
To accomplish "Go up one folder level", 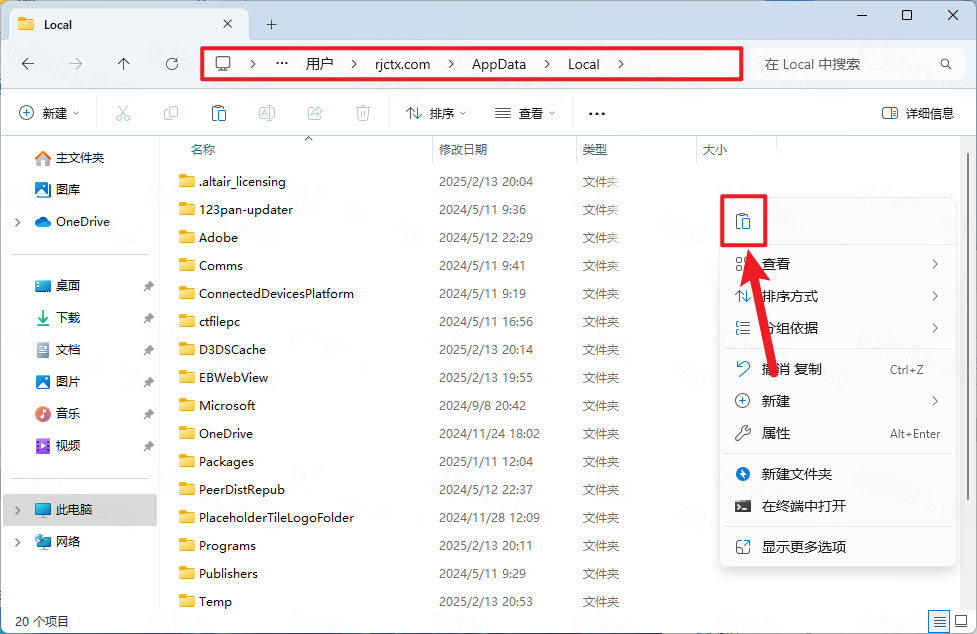I will coord(123,64).
